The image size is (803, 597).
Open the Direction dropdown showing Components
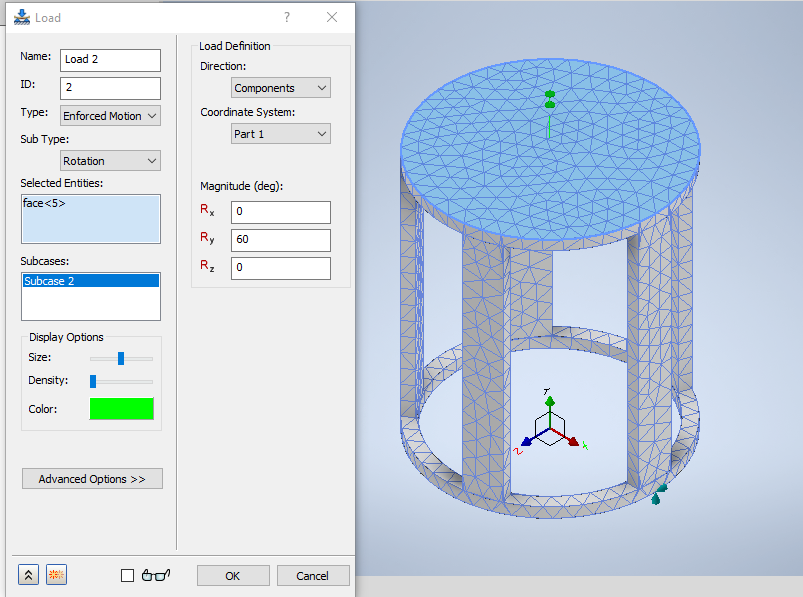click(280, 87)
